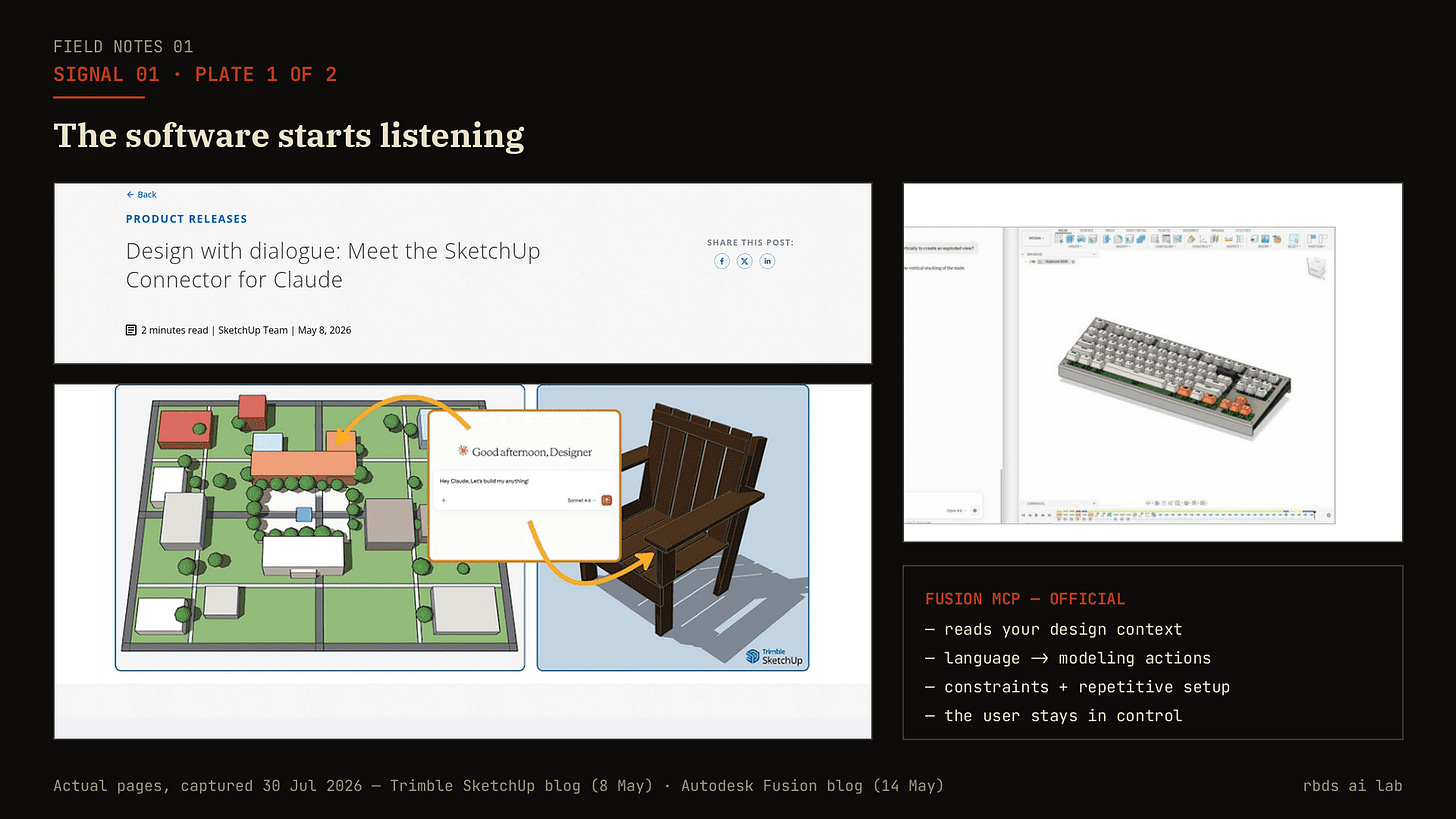Expand the COMMENTS panel in Fusion
Viewport: 1456px width, 819px height.
(1094, 503)
